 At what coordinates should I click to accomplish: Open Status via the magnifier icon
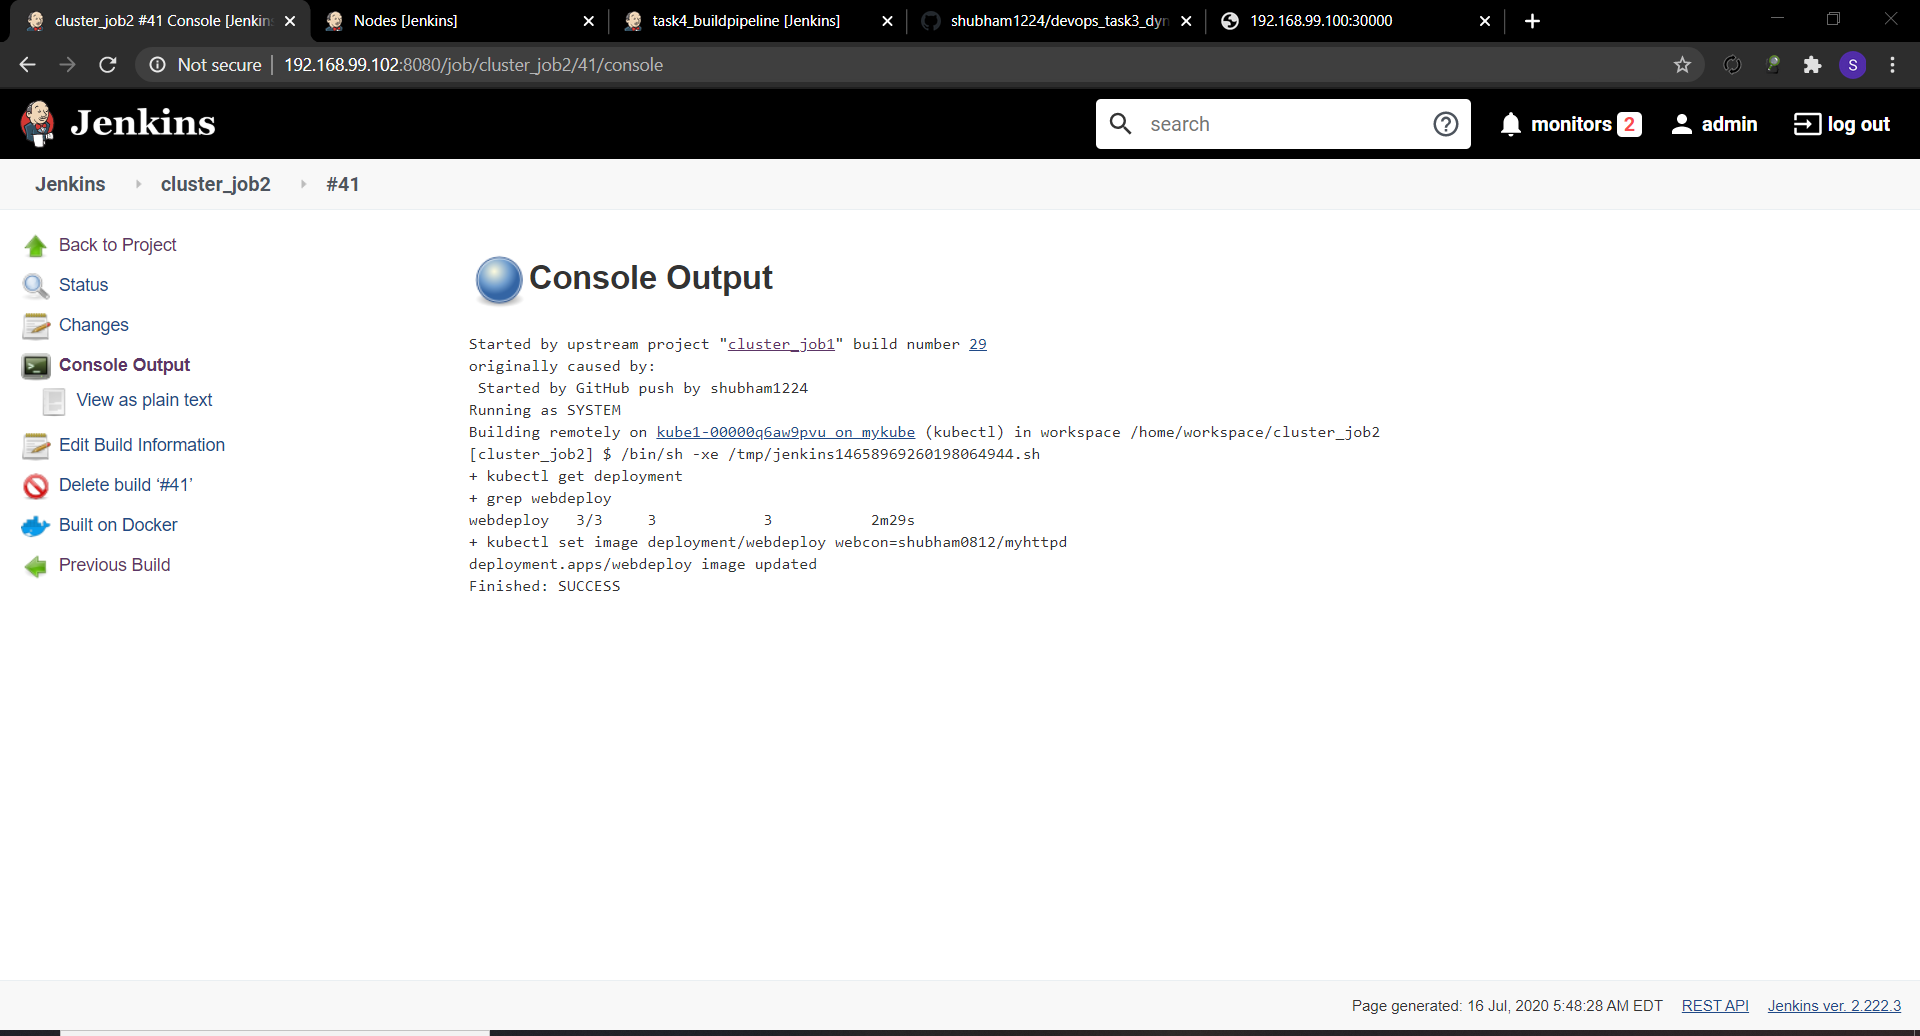pos(36,285)
